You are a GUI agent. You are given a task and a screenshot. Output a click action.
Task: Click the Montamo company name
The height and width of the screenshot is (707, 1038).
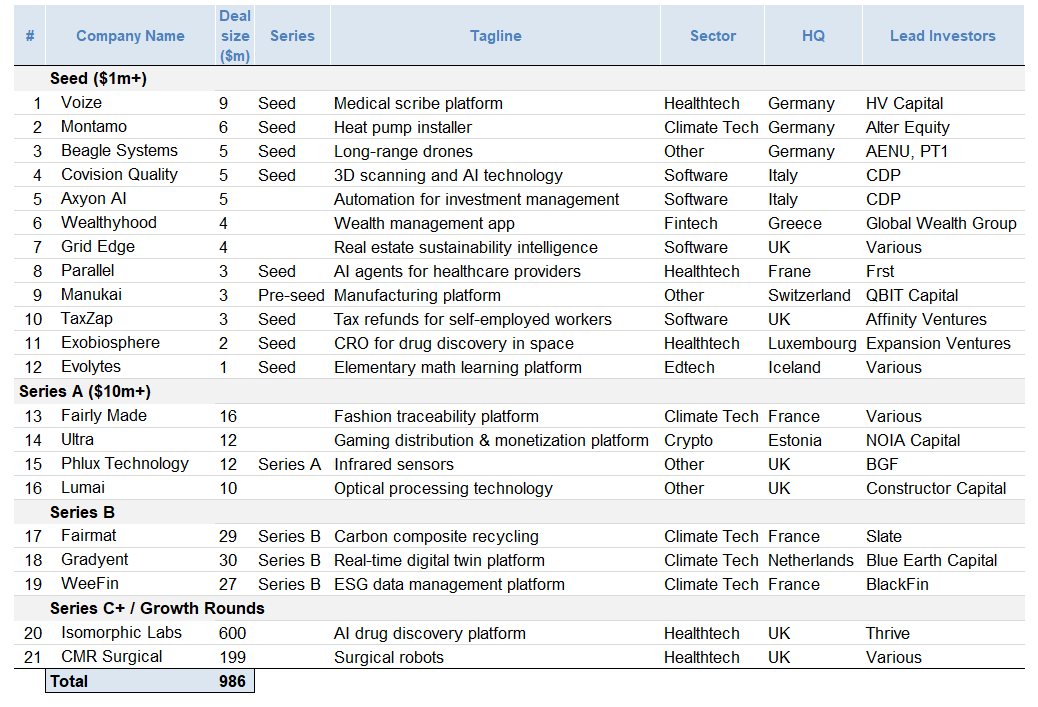click(94, 126)
